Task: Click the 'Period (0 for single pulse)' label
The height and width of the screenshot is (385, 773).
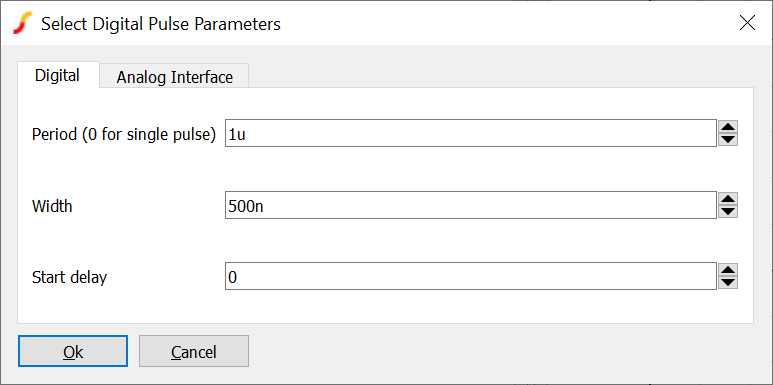Action: [124, 134]
